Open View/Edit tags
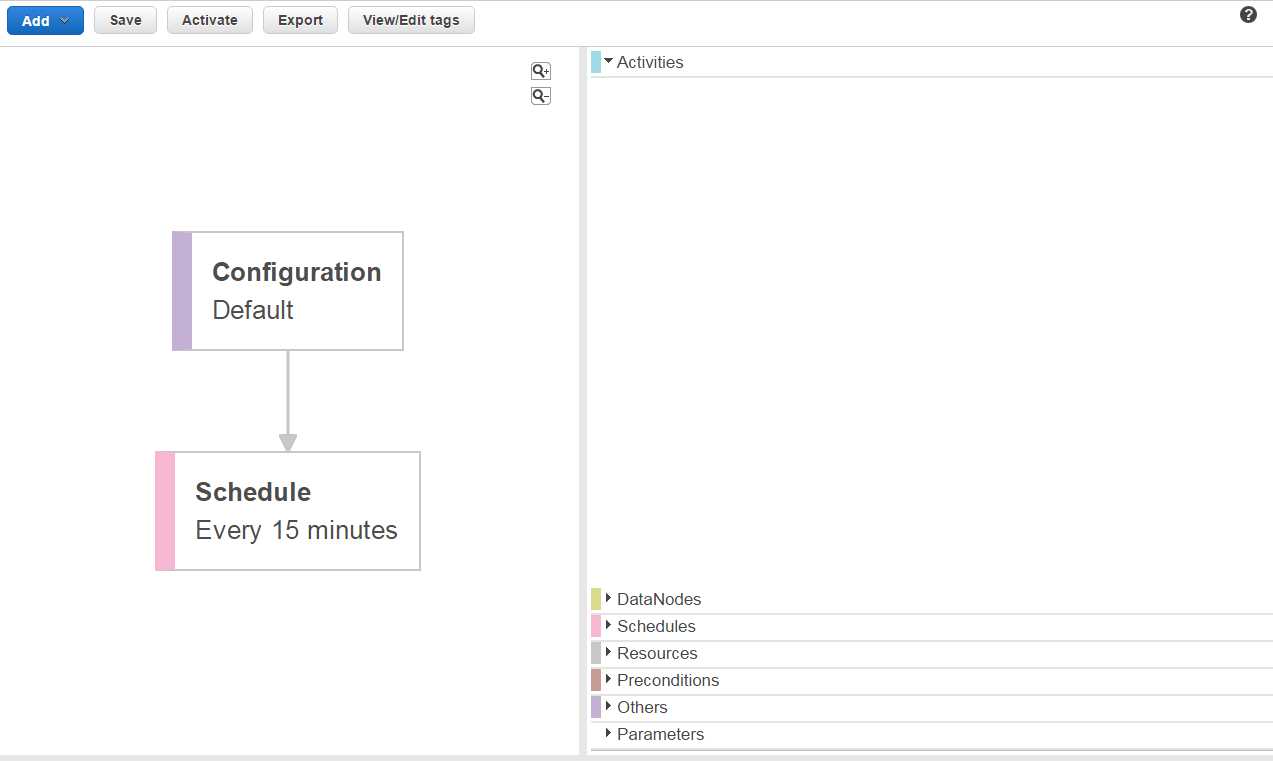Viewport: 1273px width, 761px height. pyautogui.click(x=411, y=20)
